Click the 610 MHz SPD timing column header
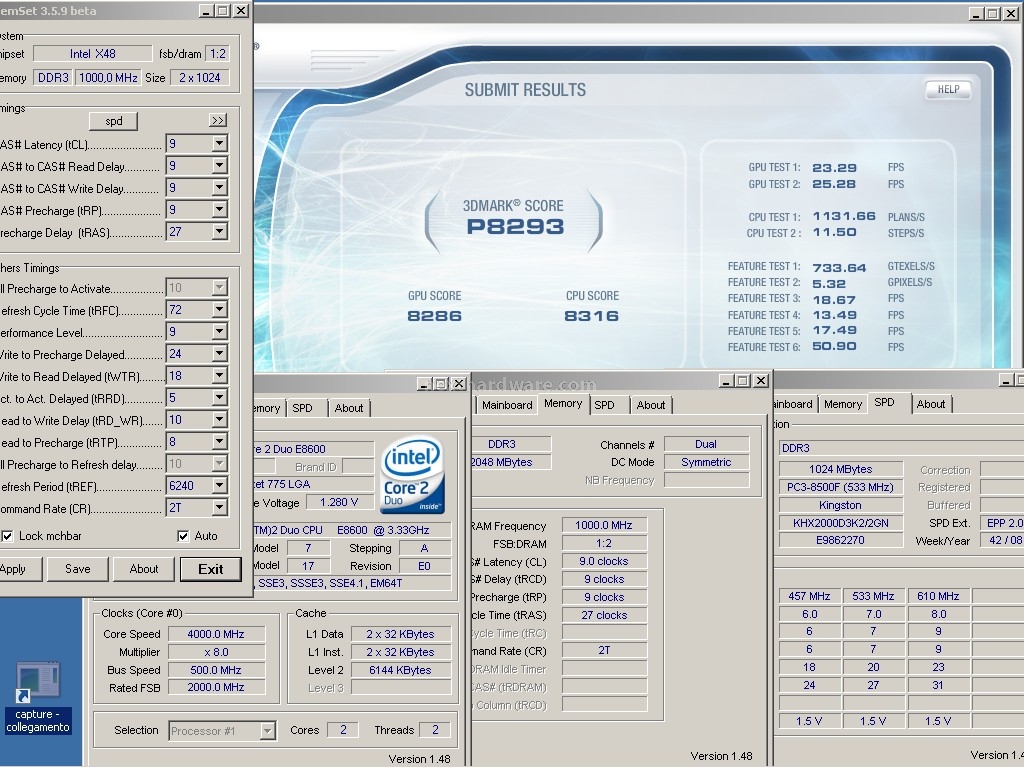 pyautogui.click(x=938, y=596)
